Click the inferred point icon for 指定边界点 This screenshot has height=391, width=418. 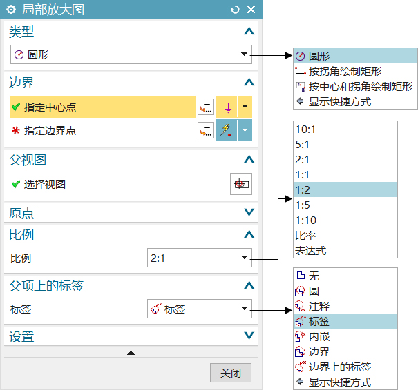227,130
